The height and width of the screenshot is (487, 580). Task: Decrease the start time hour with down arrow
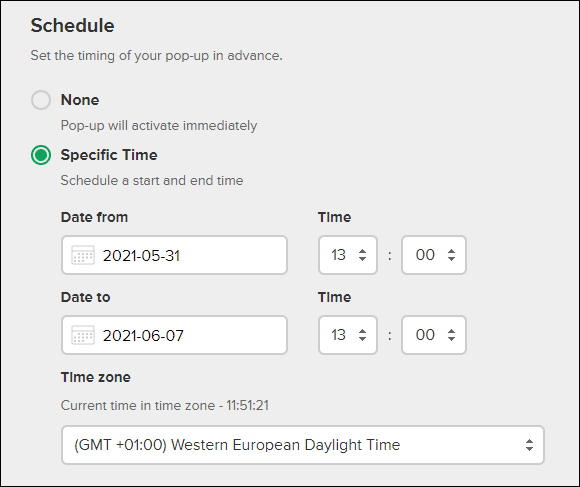pos(362,258)
